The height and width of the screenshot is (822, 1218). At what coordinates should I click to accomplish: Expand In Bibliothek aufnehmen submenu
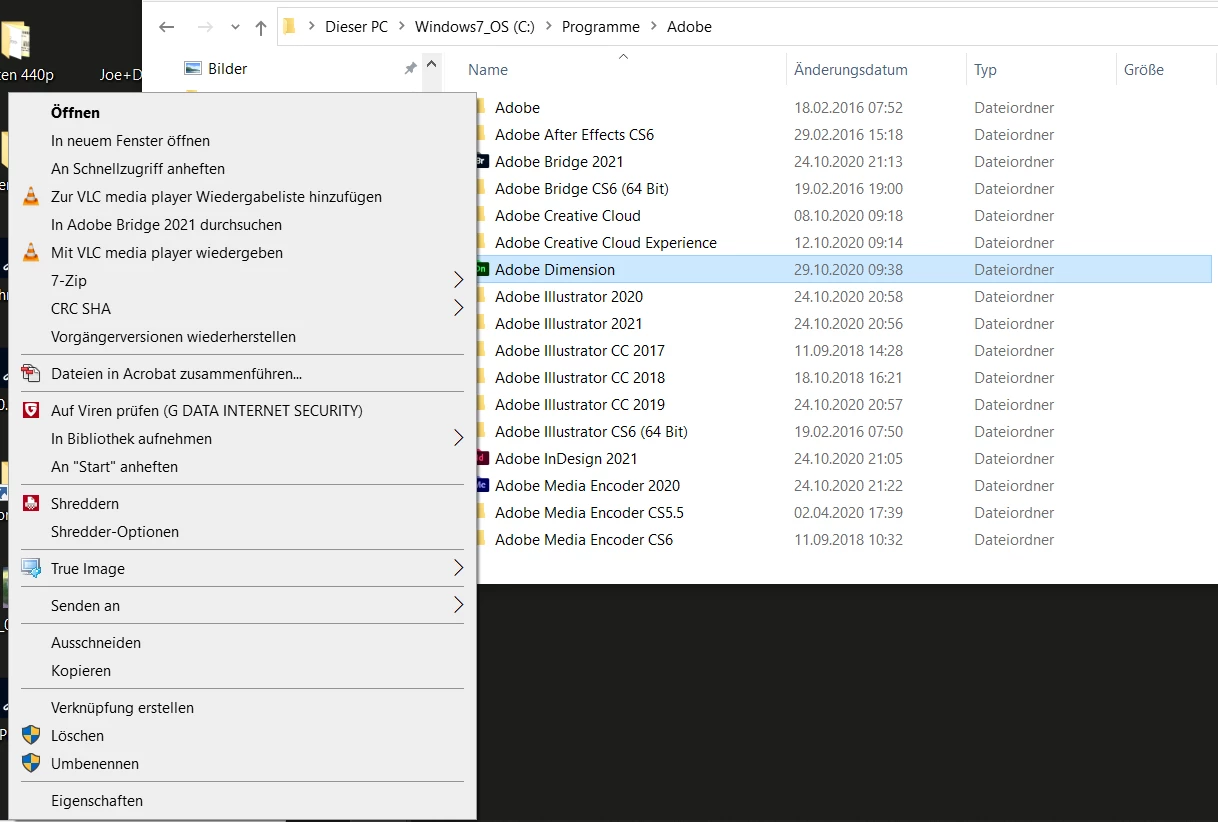[459, 438]
